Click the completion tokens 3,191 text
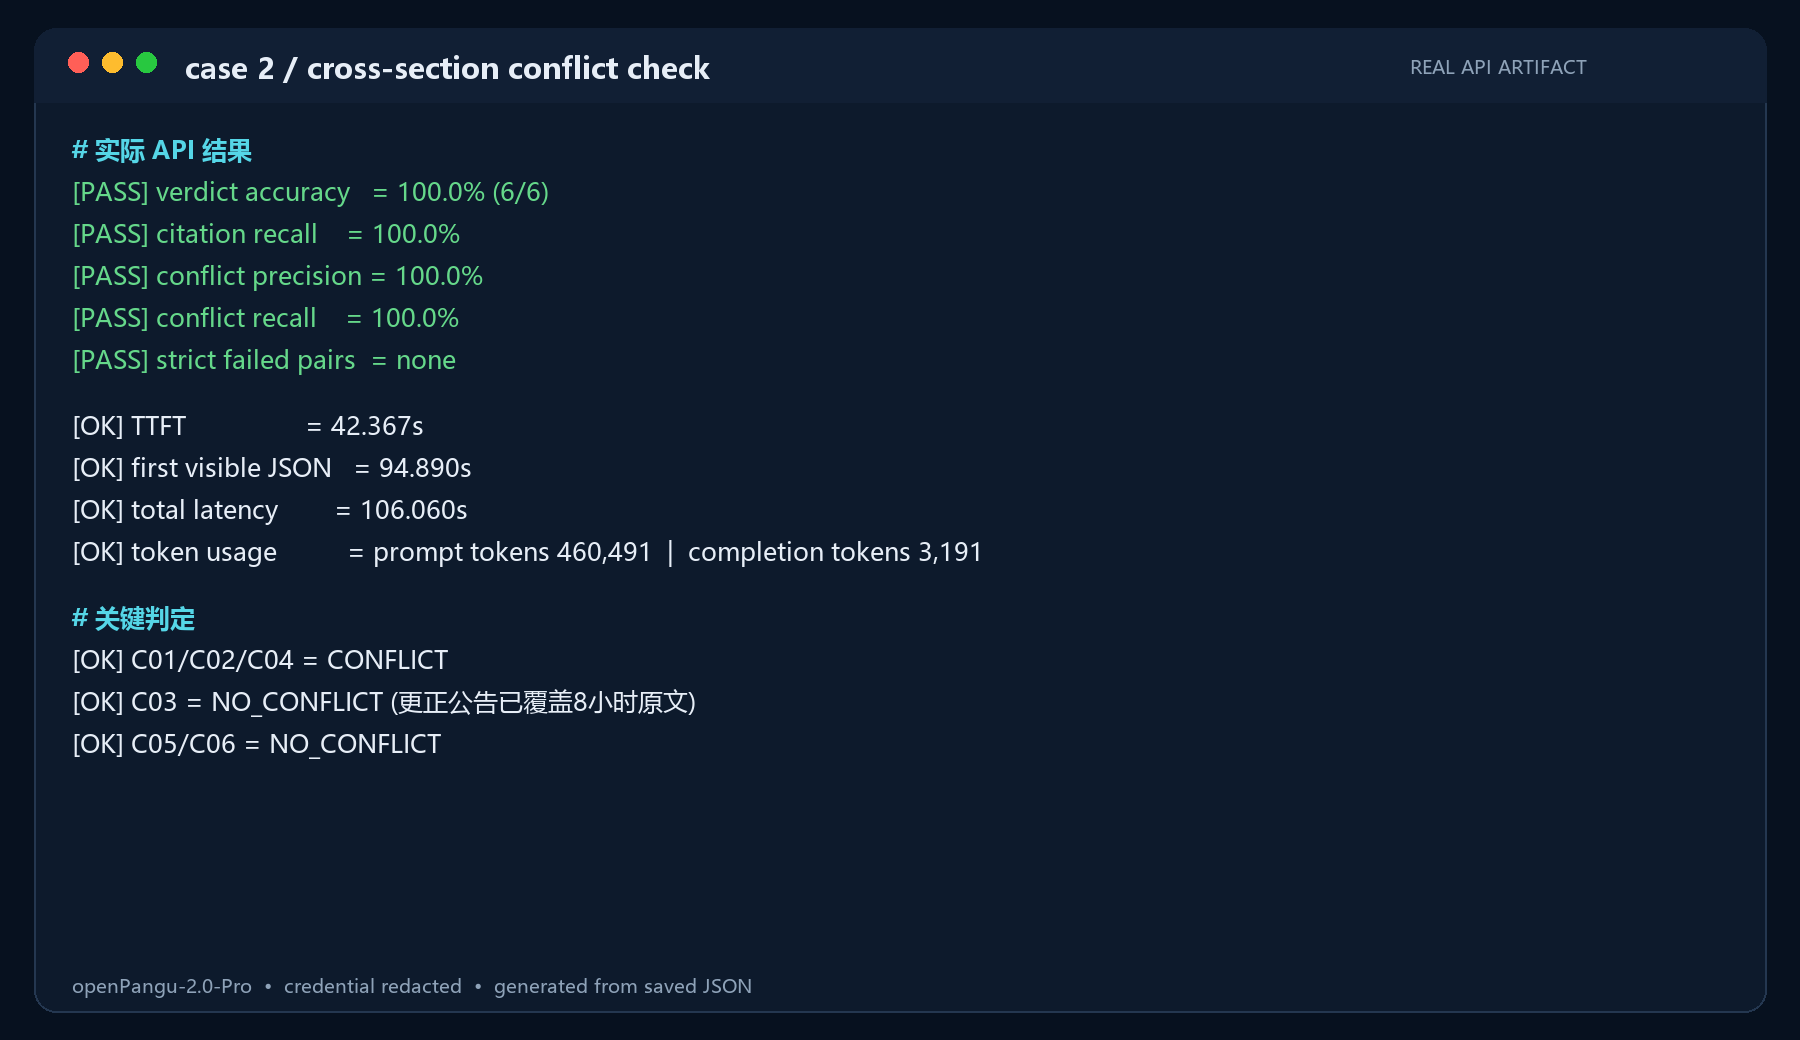 point(835,552)
